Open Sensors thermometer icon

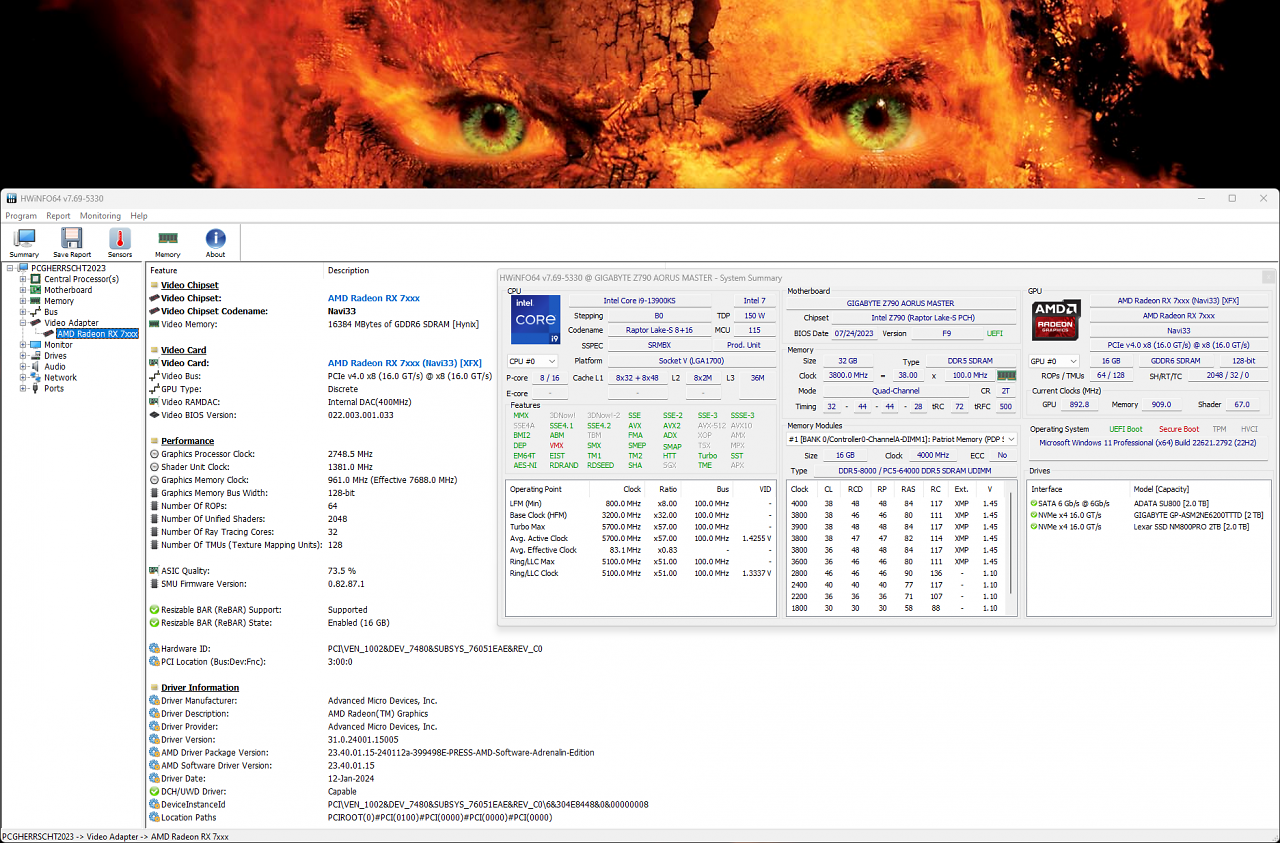click(120, 238)
